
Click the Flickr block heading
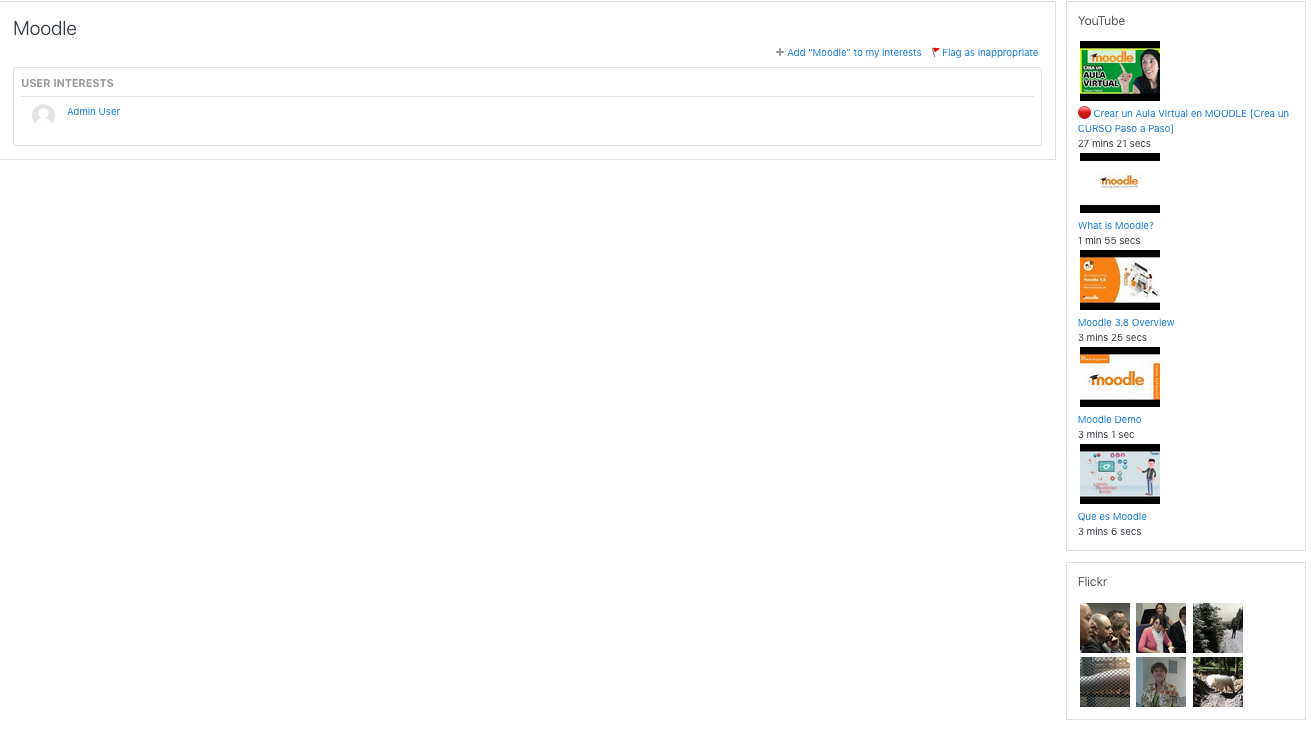point(1092,582)
